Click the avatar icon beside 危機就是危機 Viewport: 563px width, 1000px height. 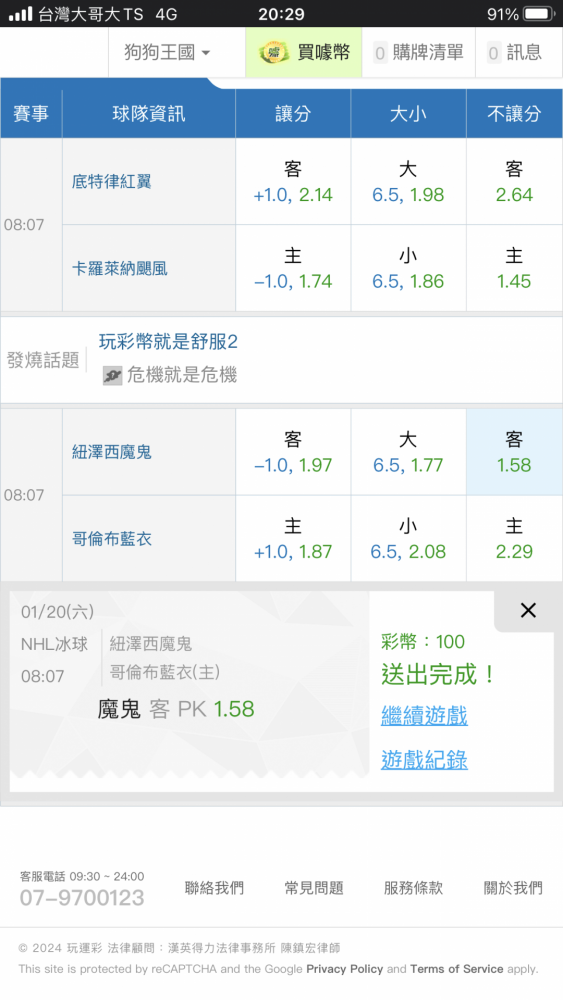click(x=112, y=376)
